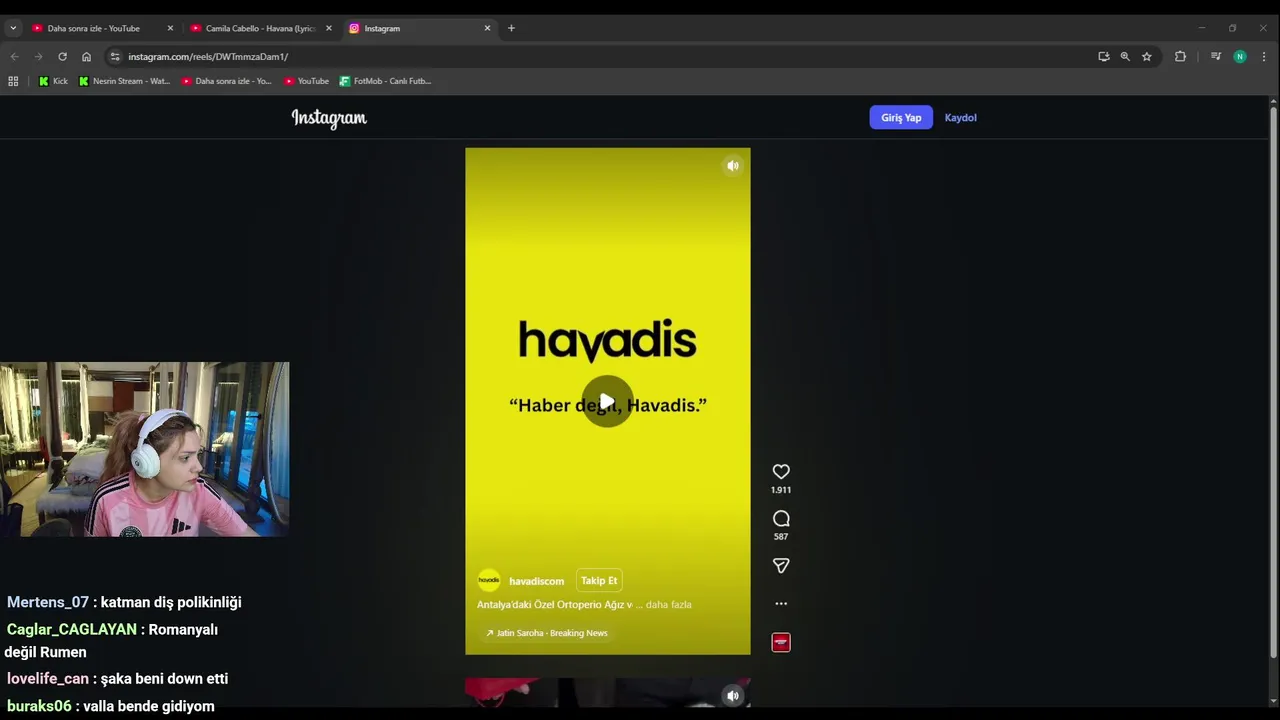
Task: Open the FotMob Canlı Futbol bookmark
Action: (x=386, y=81)
